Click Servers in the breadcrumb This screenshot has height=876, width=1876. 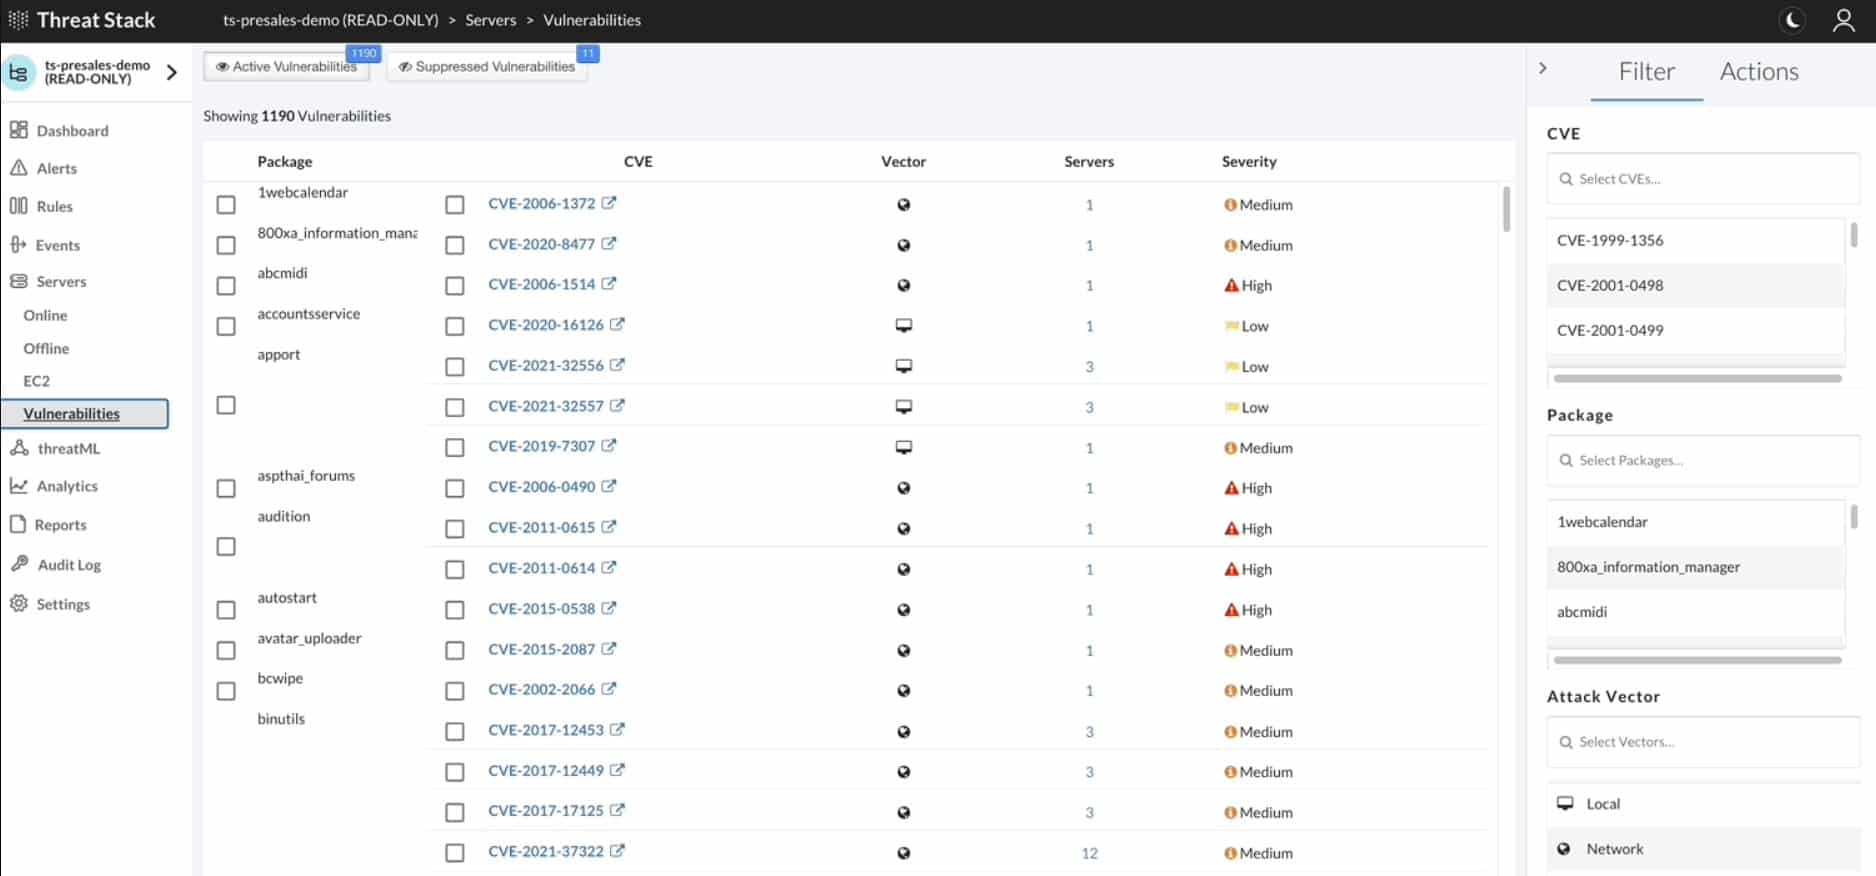pyautogui.click(x=491, y=20)
